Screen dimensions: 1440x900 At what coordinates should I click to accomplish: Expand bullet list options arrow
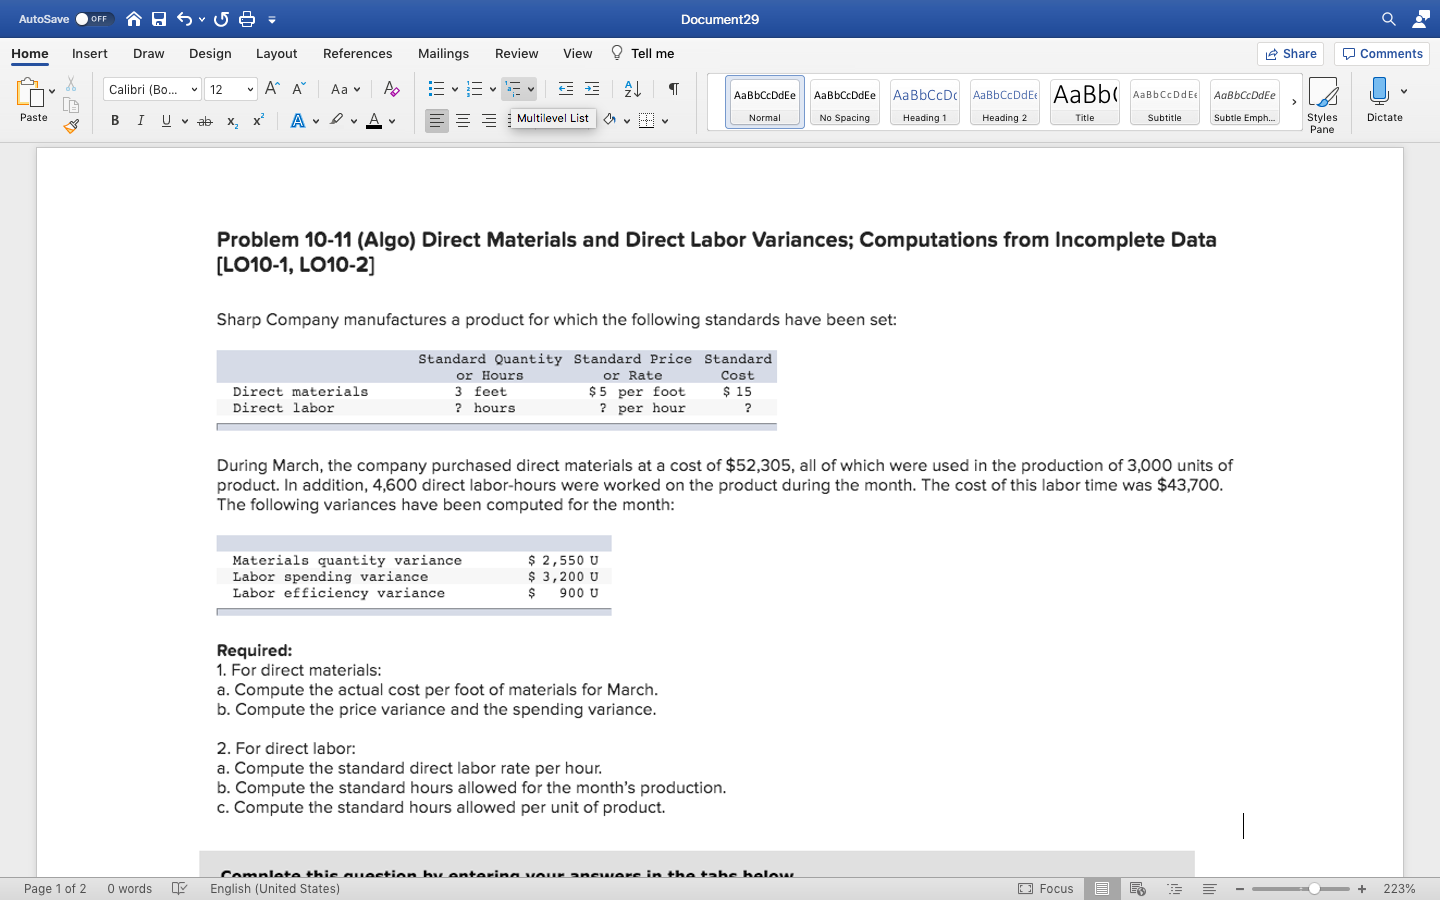455,90
